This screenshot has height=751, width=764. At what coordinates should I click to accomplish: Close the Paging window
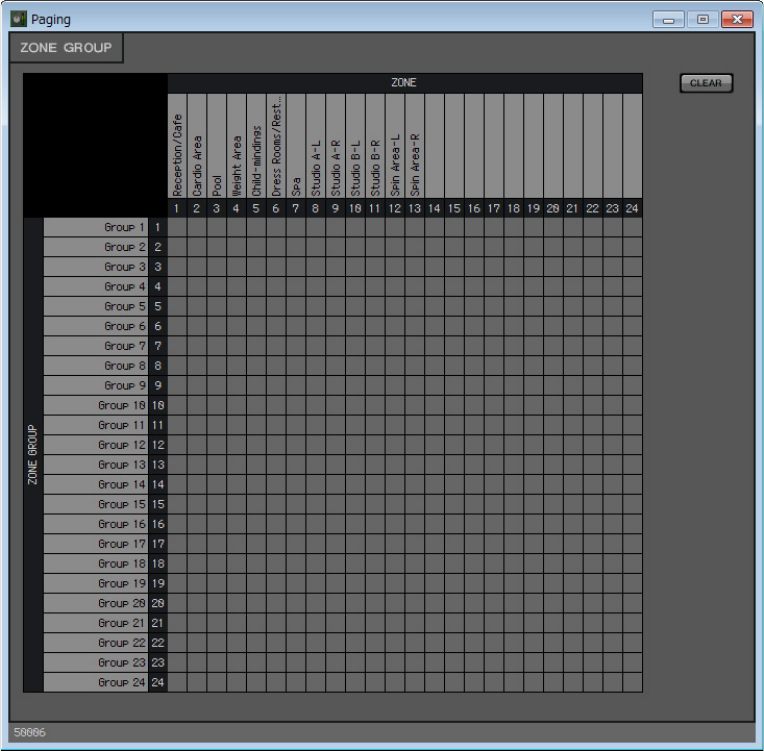tap(737, 19)
